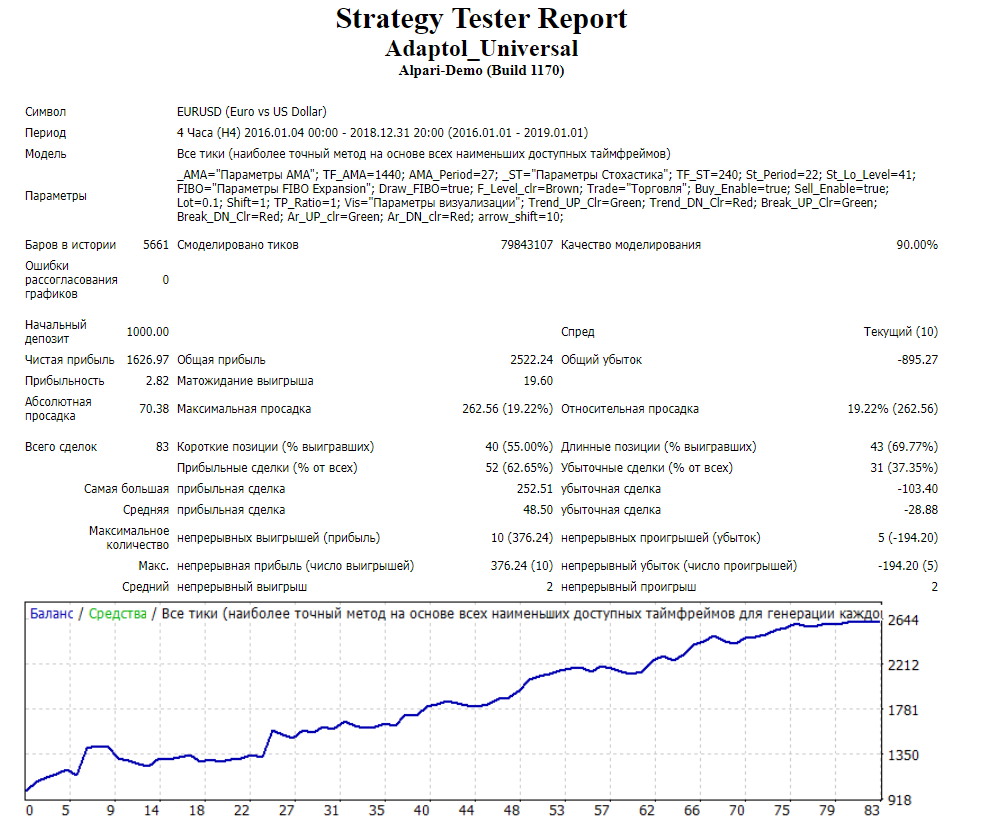Click the 'Всего сделок' label
985x824 pixels.
pyautogui.click(x=61, y=447)
